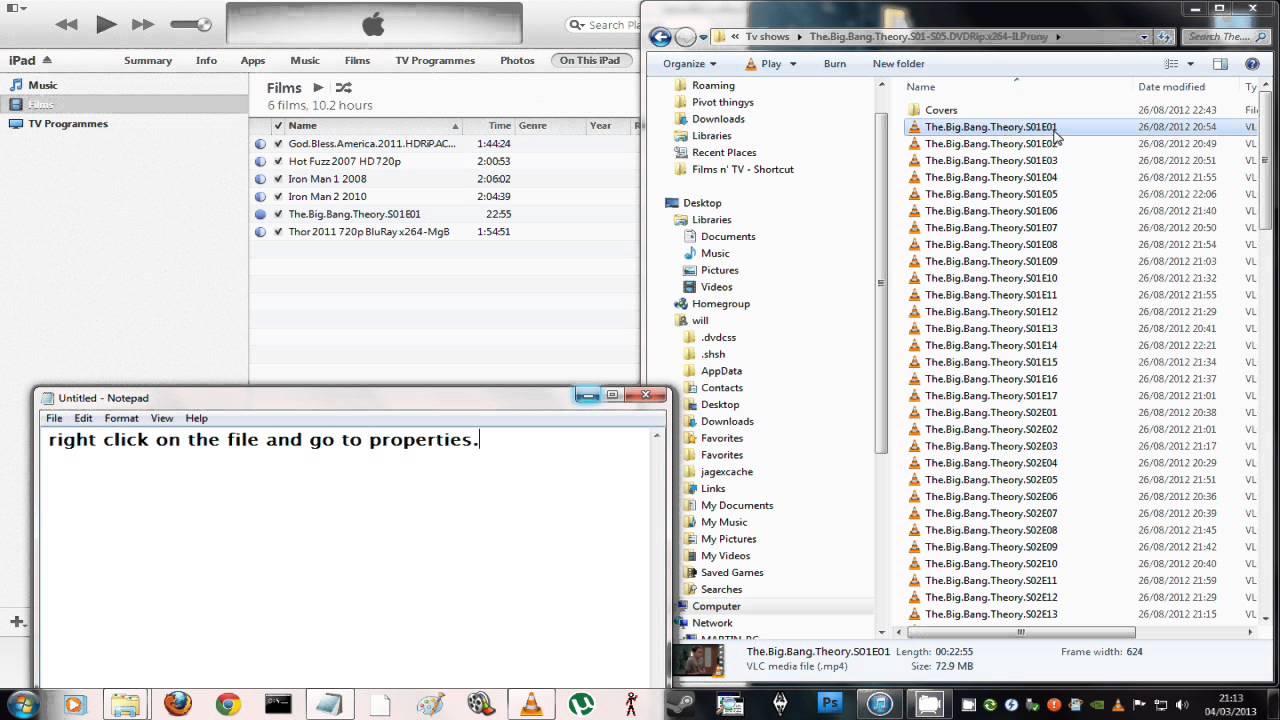Screen dimensions: 1280x720
Task: Switch to the Summary tab
Action: 148,60
